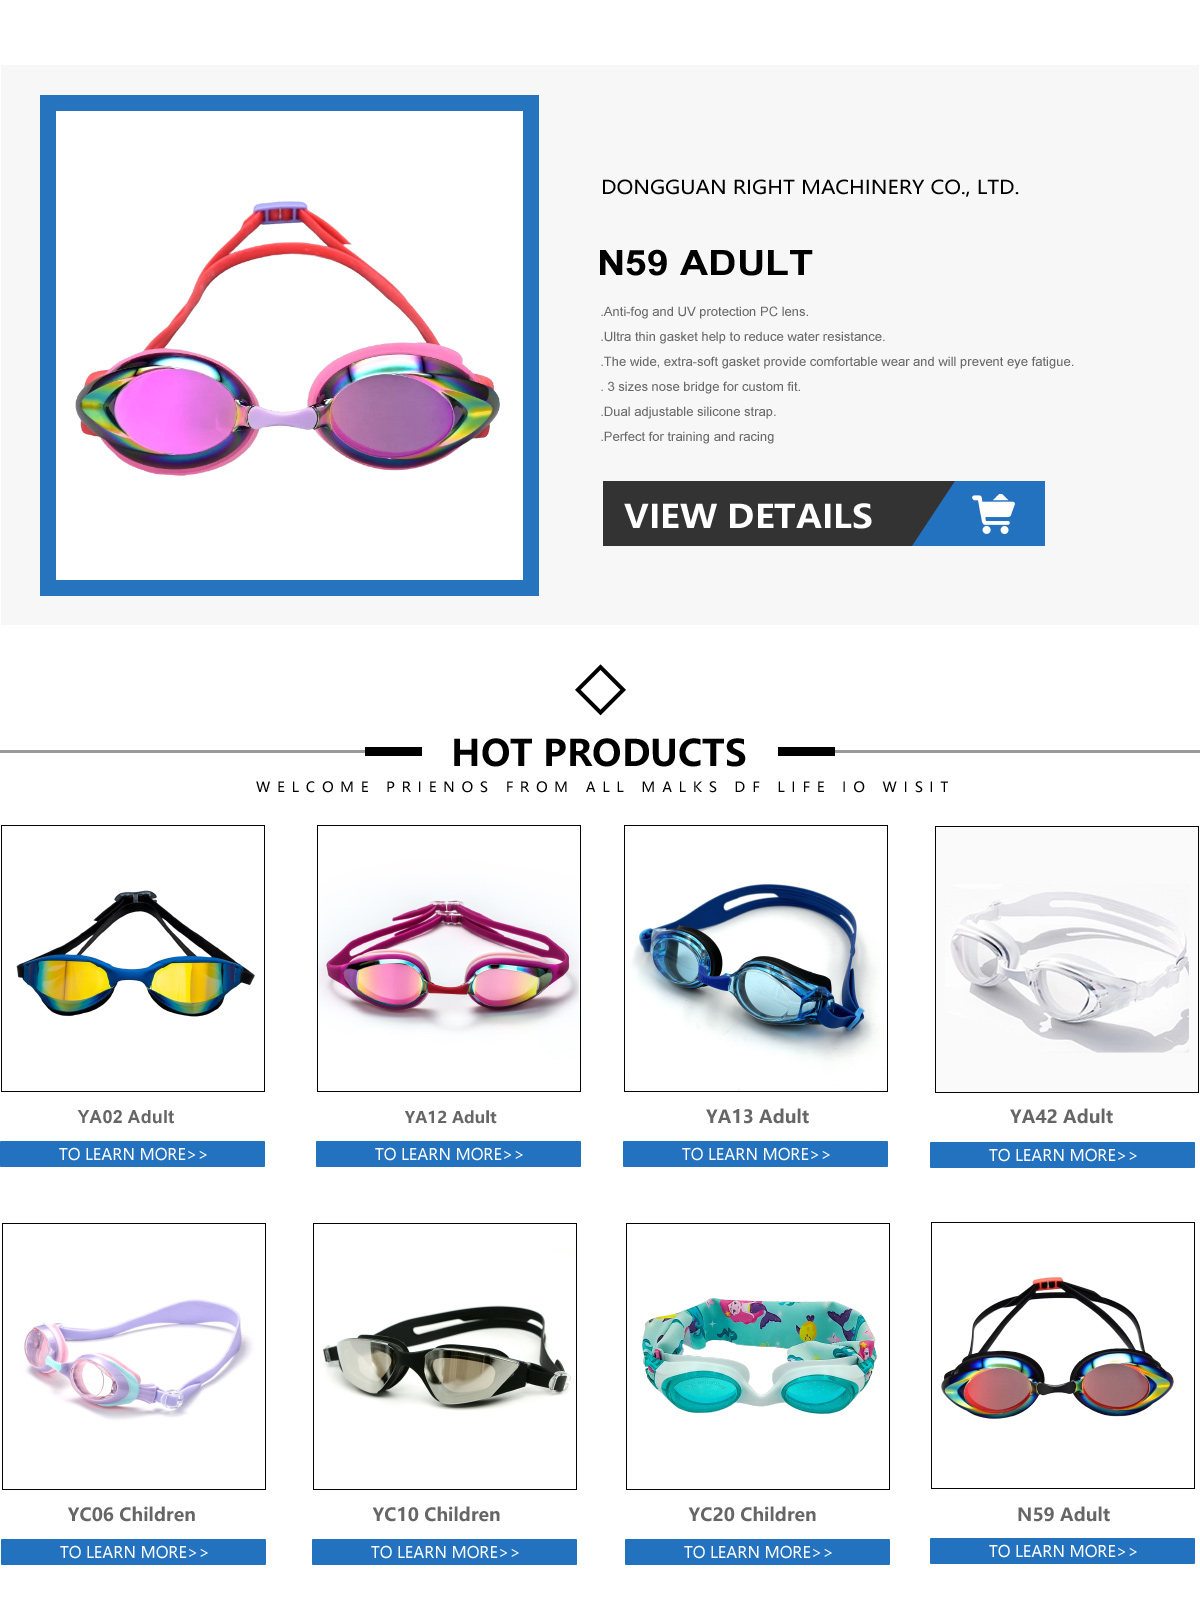Viewport: 1200px width, 1617px height.
Task: Click To Learn More under YA13 Adult
Action: [756, 1154]
